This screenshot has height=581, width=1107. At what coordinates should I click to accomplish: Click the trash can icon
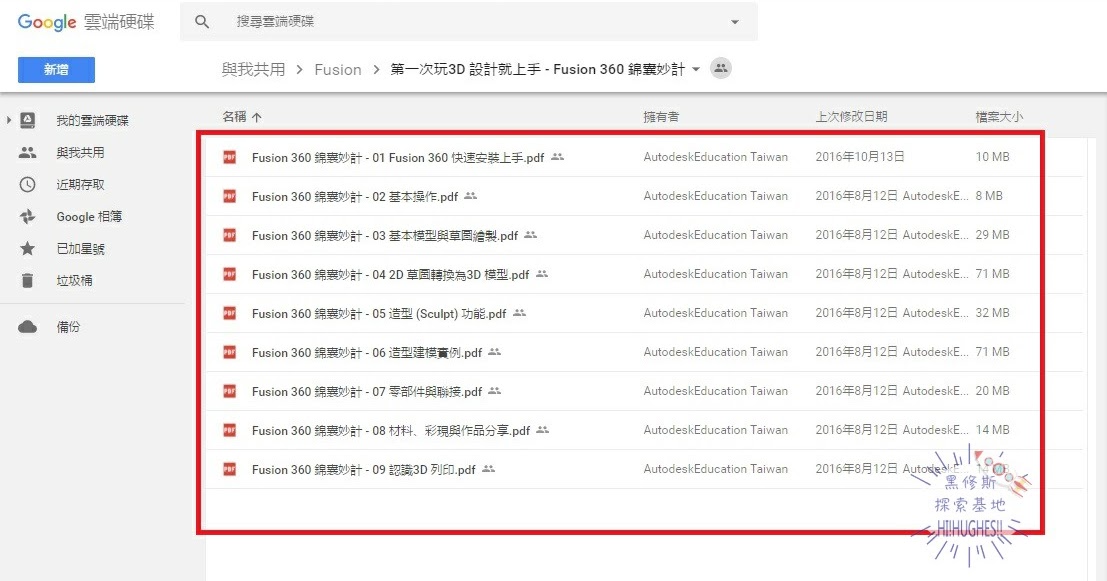click(27, 280)
